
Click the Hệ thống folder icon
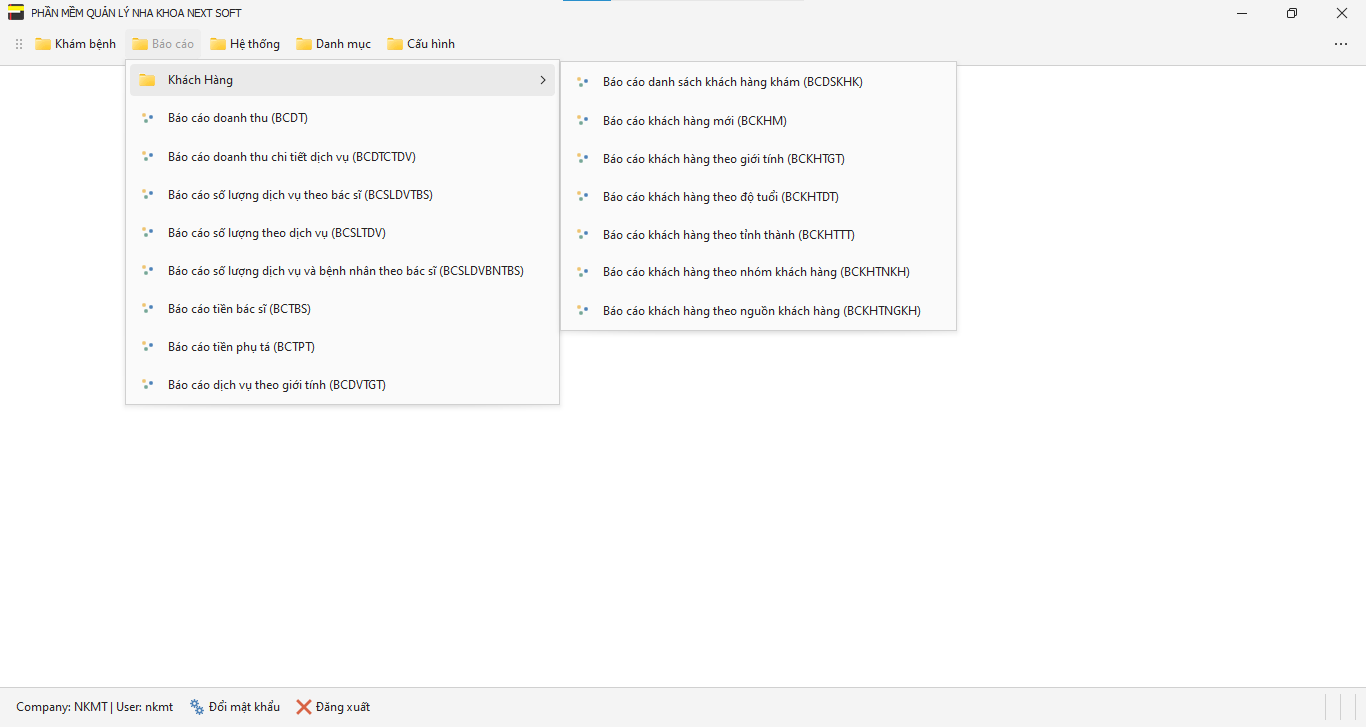coord(218,44)
